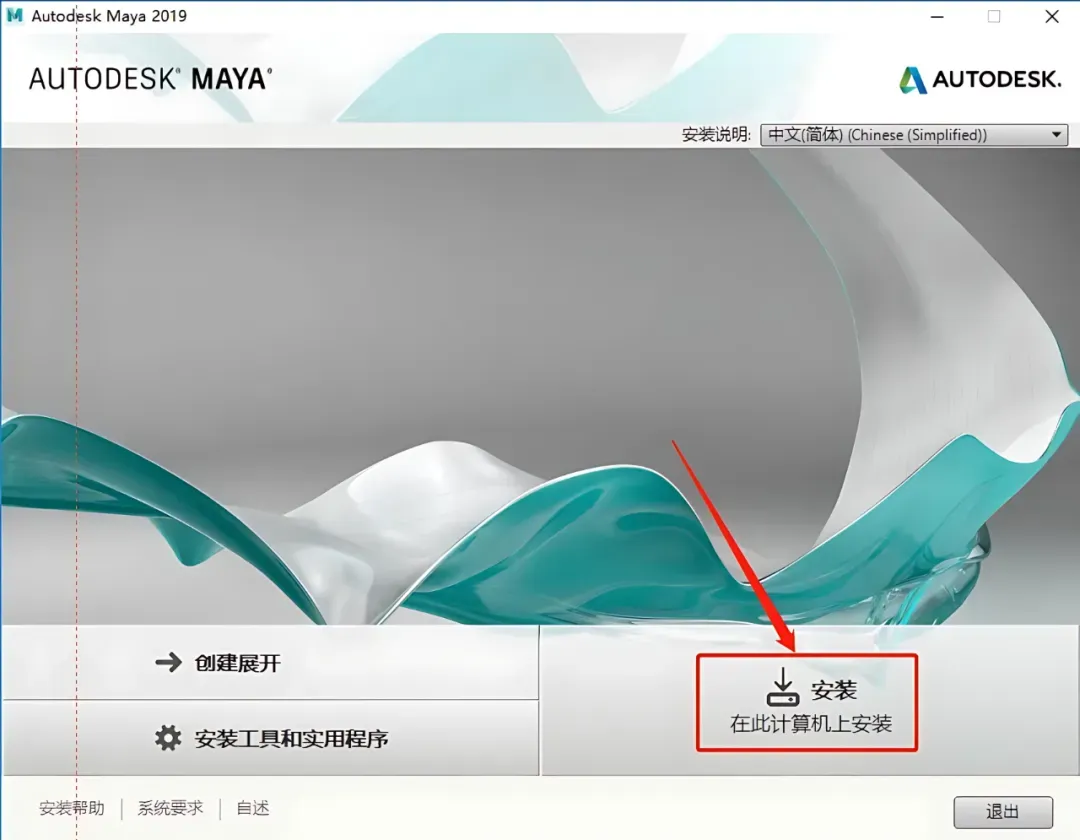Click the Maya app icon in title bar

[x=14, y=16]
